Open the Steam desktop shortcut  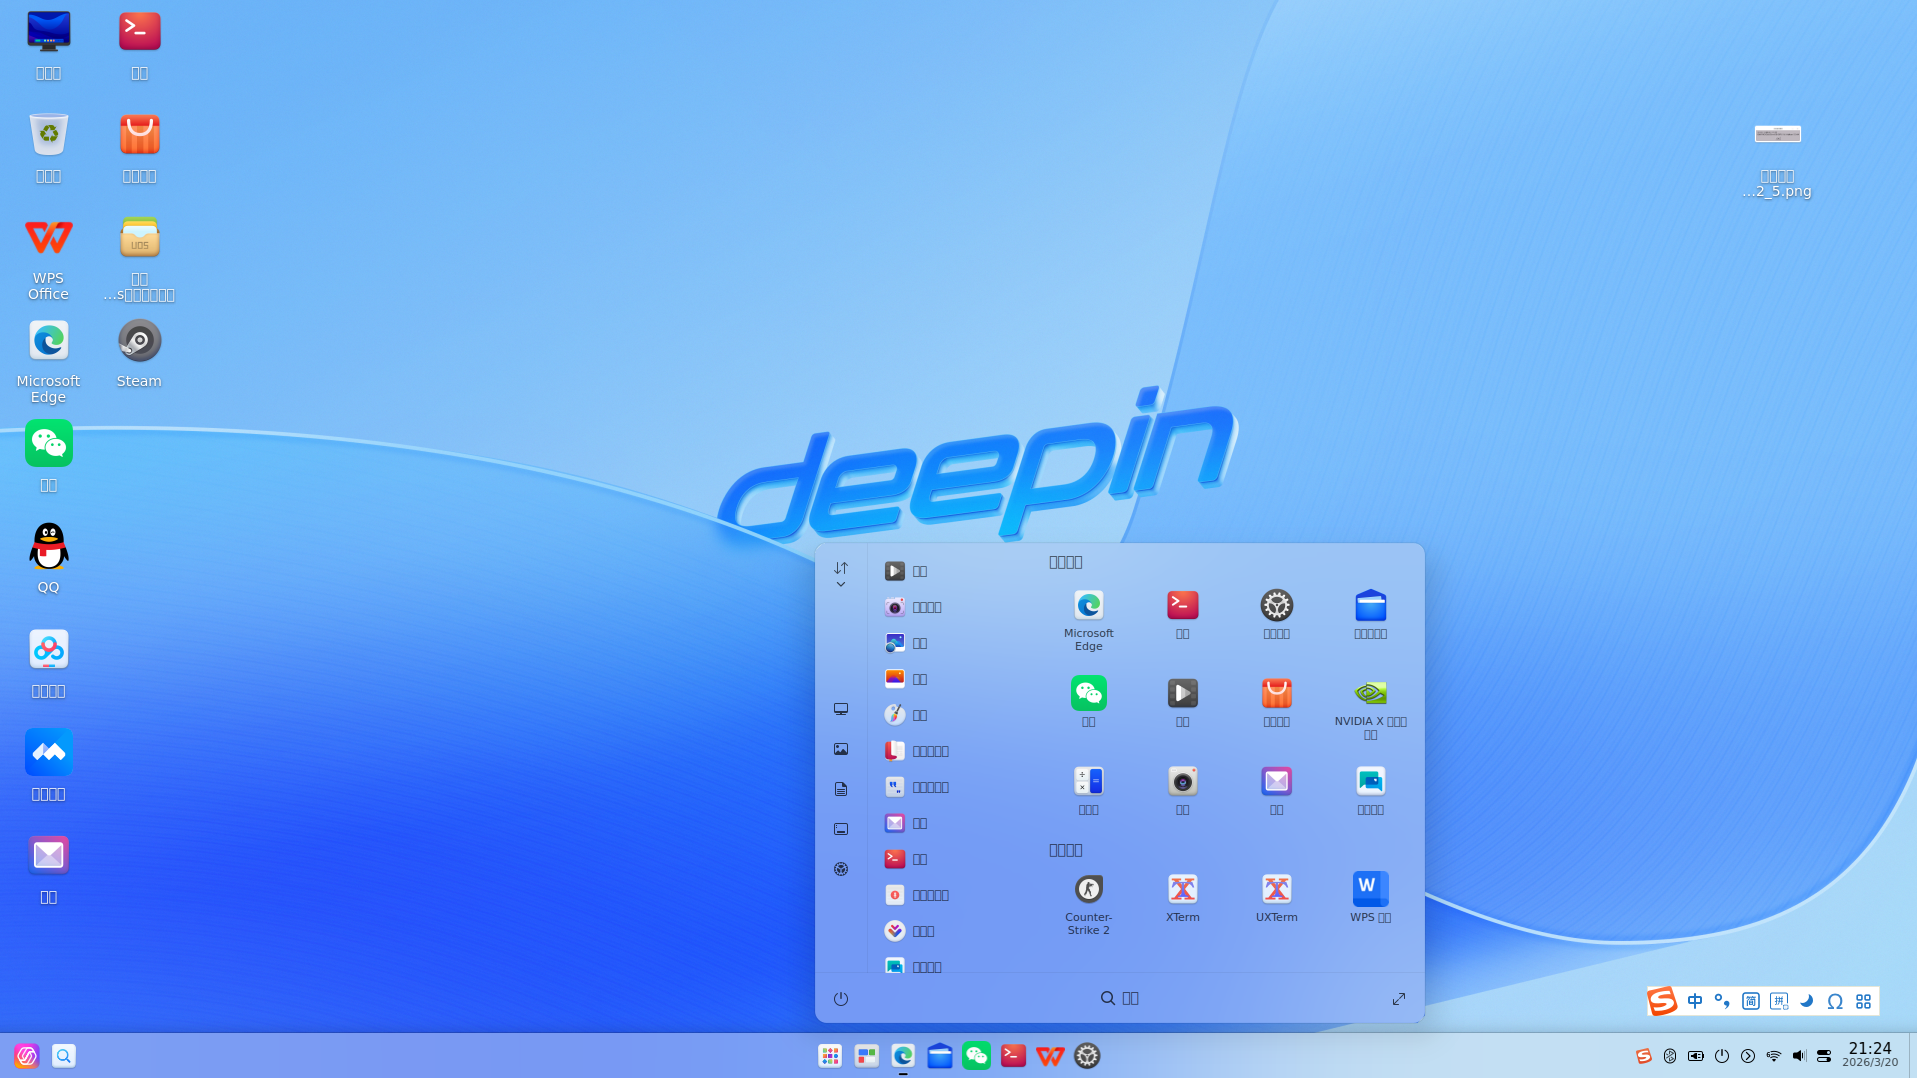[x=139, y=342]
